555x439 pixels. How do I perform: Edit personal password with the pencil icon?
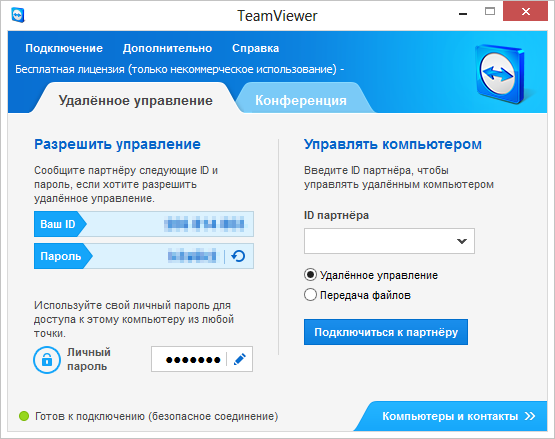[x=240, y=359]
